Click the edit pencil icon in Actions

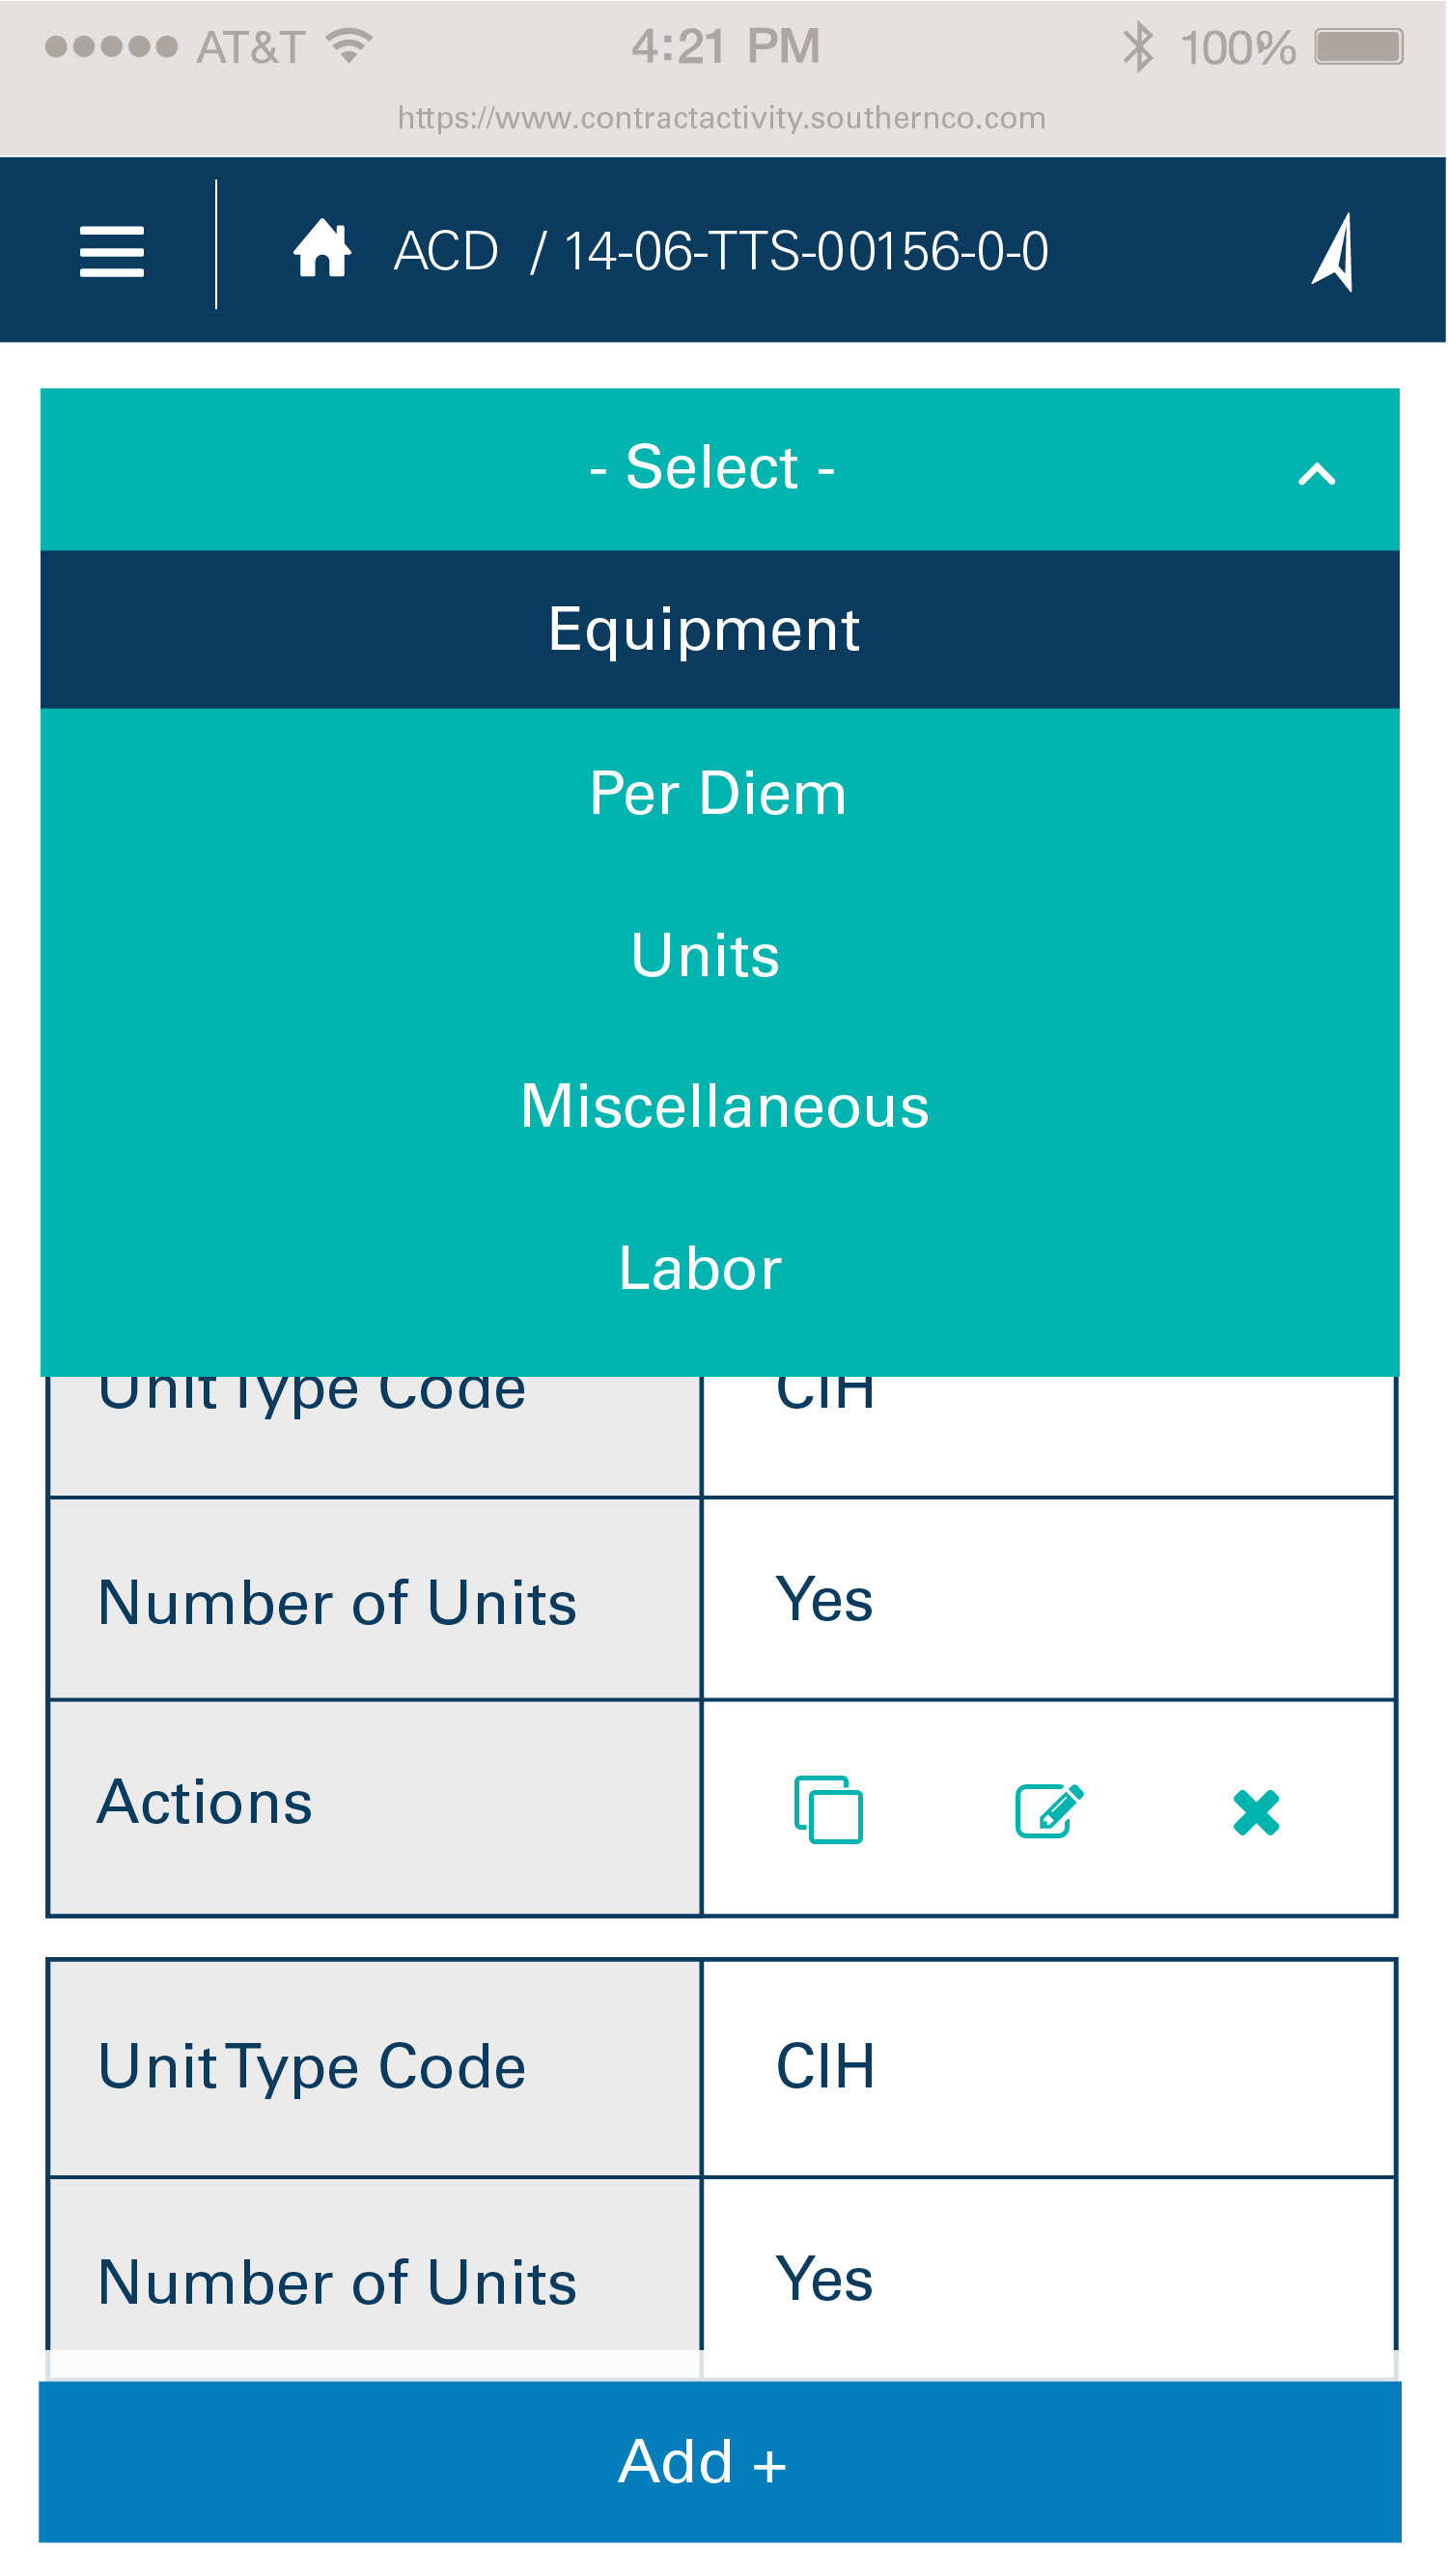coord(1050,1810)
